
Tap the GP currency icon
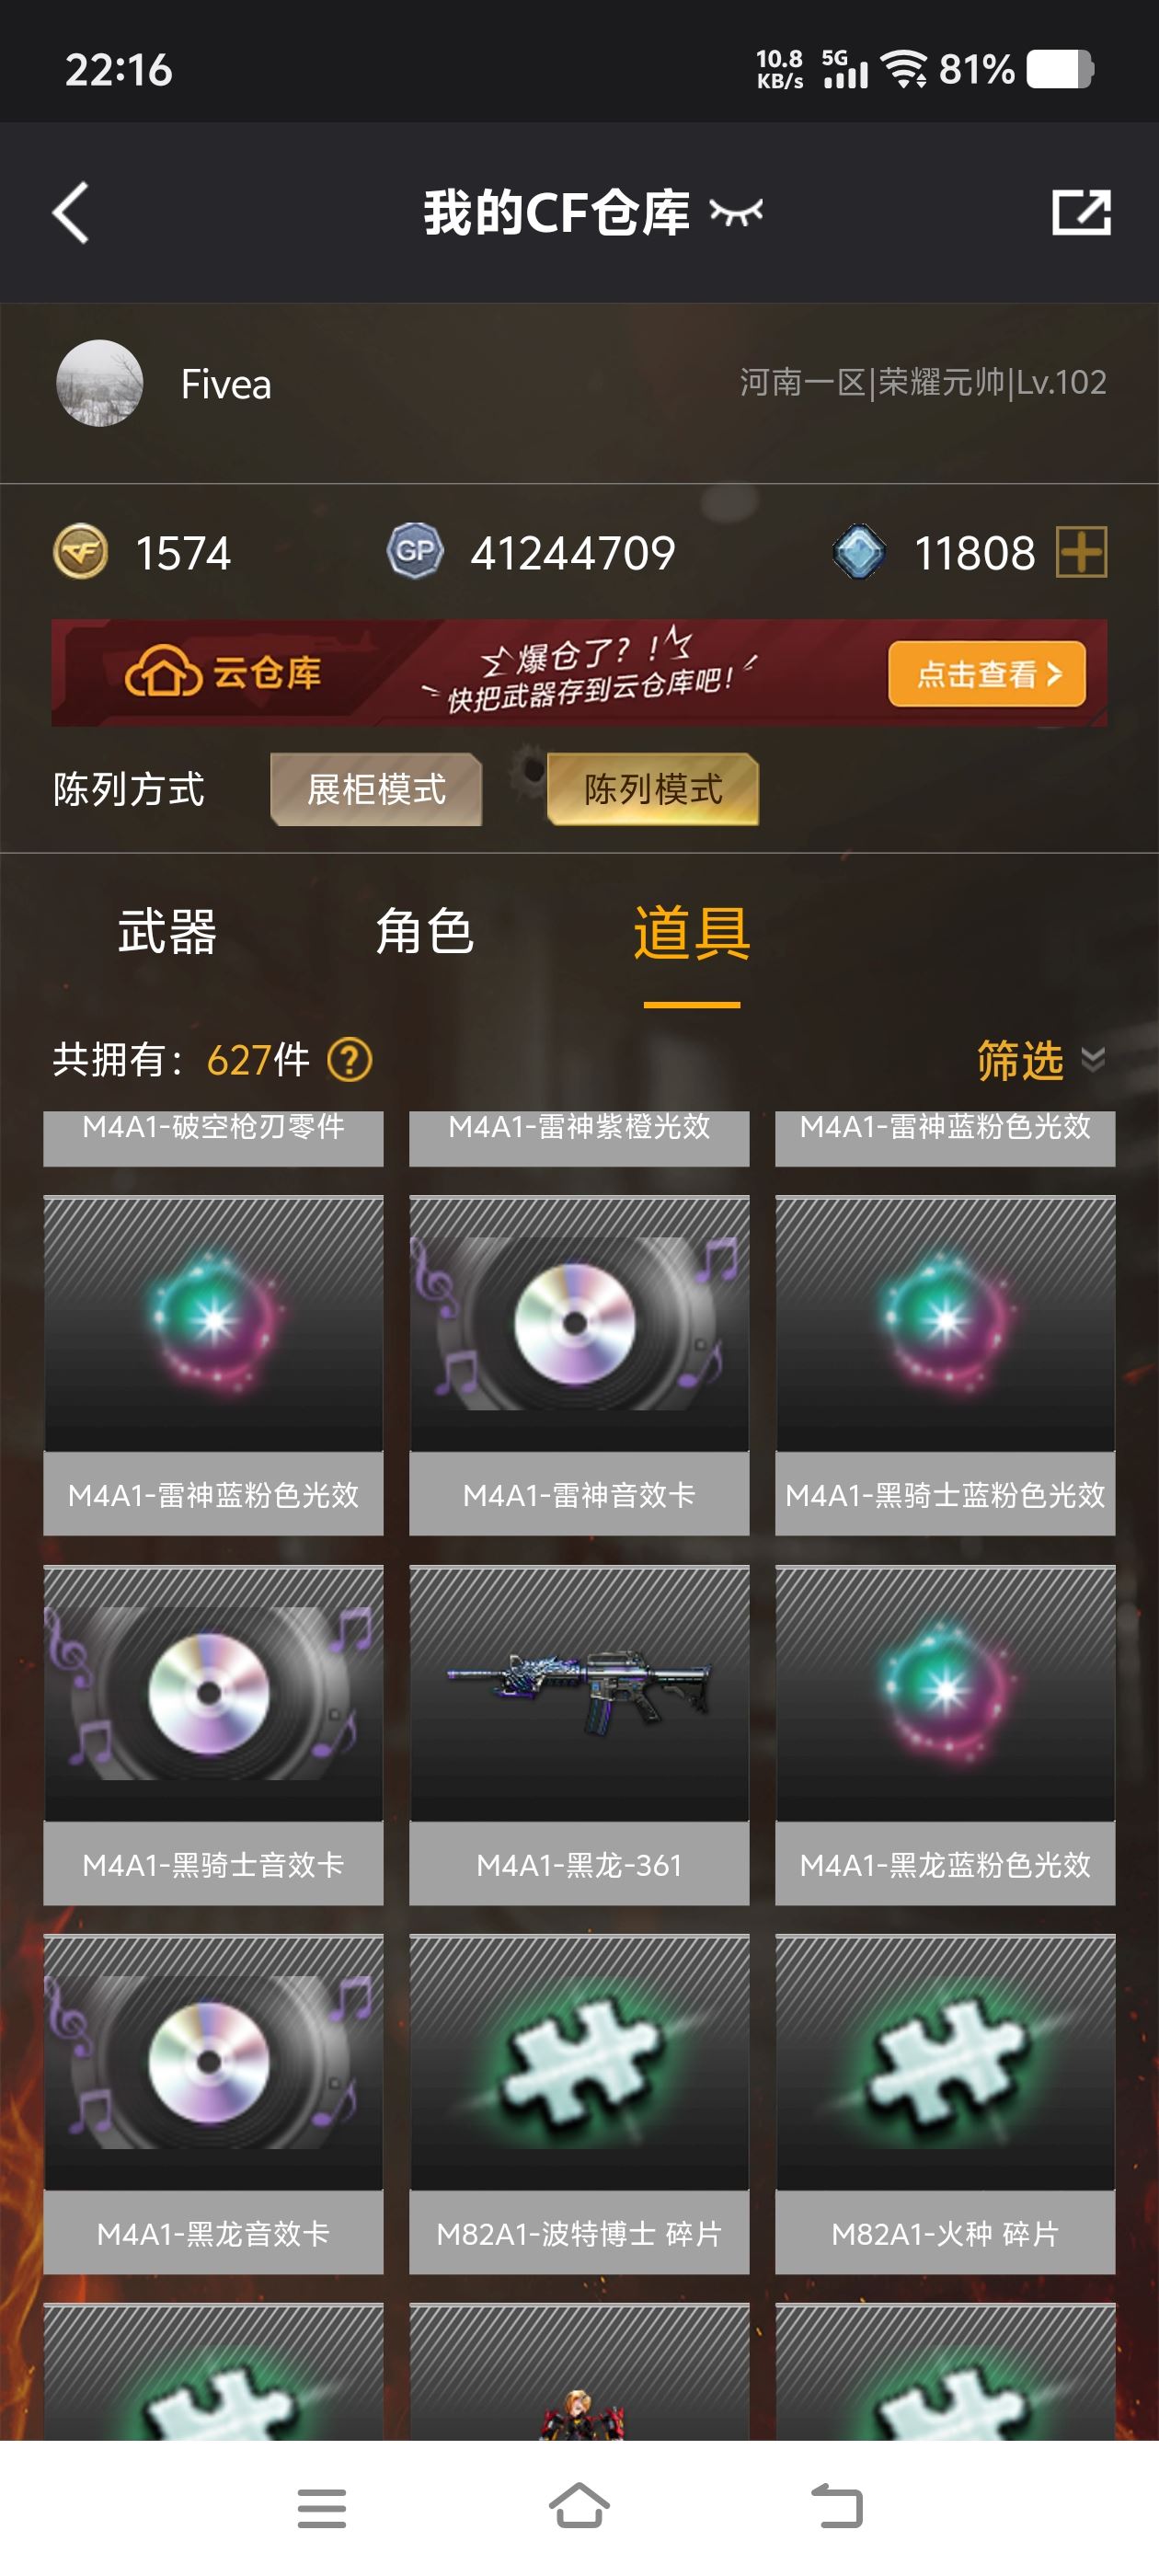click(415, 551)
